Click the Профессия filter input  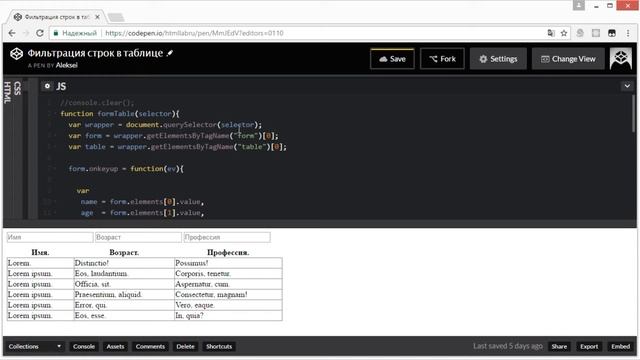[227, 237]
